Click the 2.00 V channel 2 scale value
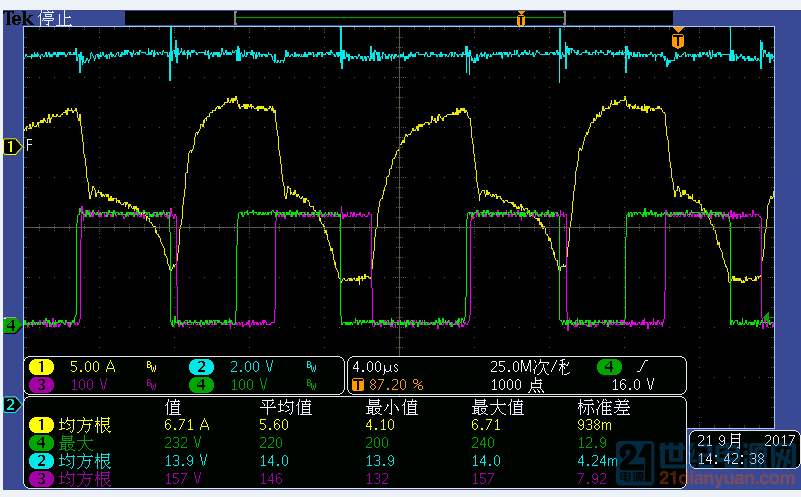 [251, 367]
